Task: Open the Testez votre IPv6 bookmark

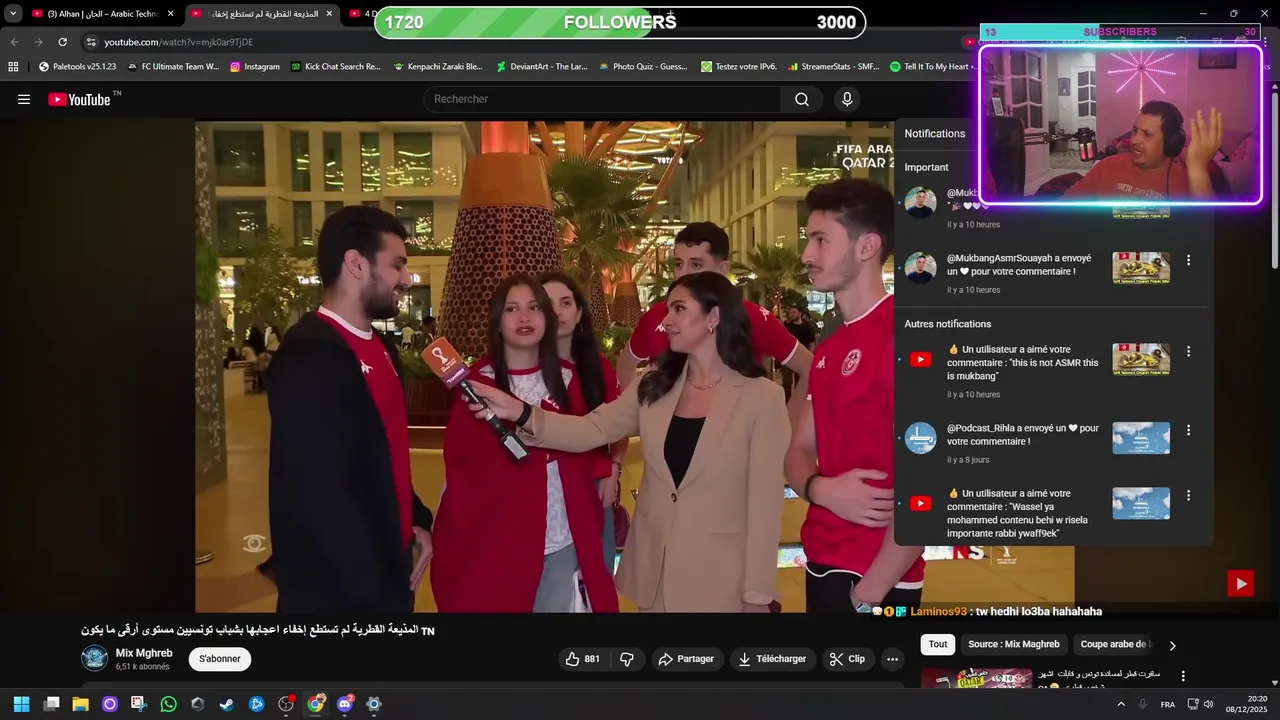Action: point(739,67)
